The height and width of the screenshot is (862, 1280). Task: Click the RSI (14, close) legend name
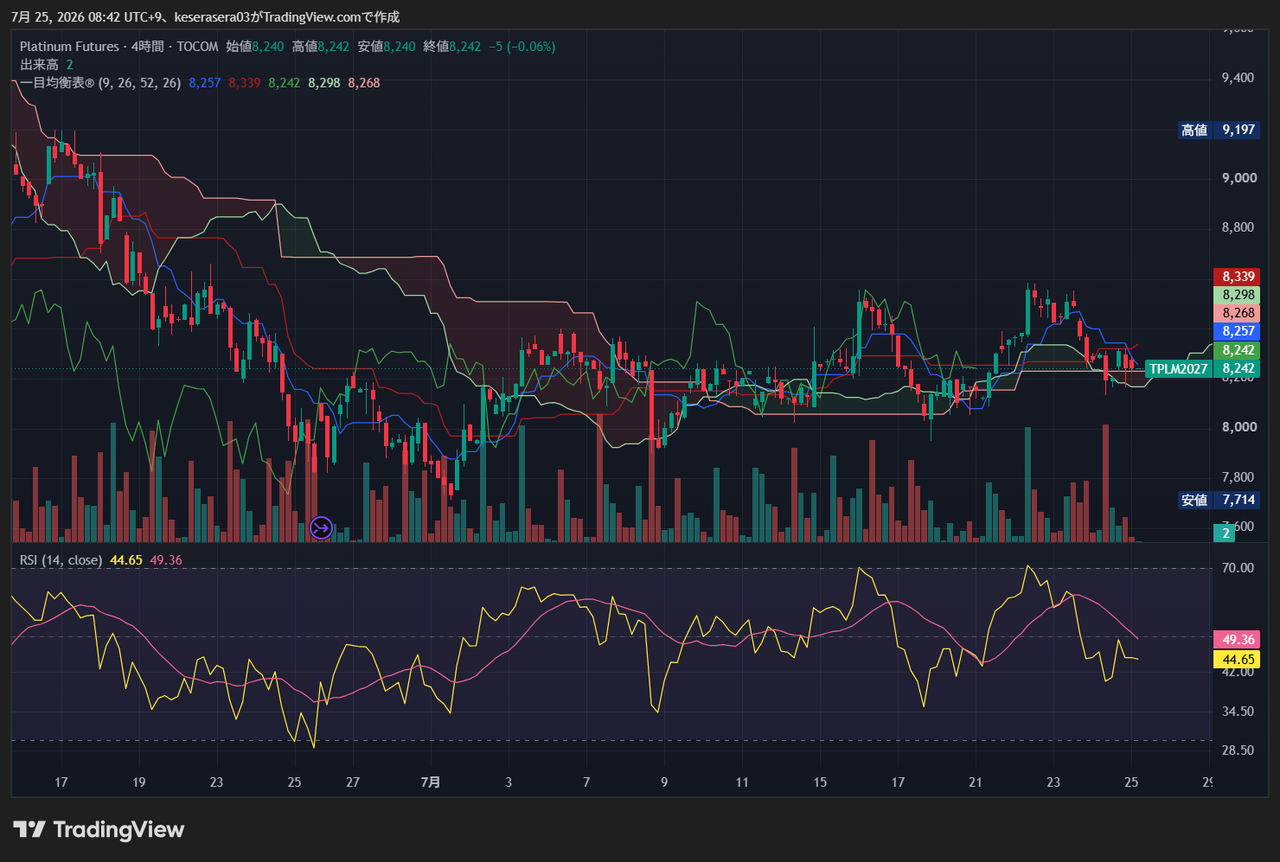click(61, 560)
